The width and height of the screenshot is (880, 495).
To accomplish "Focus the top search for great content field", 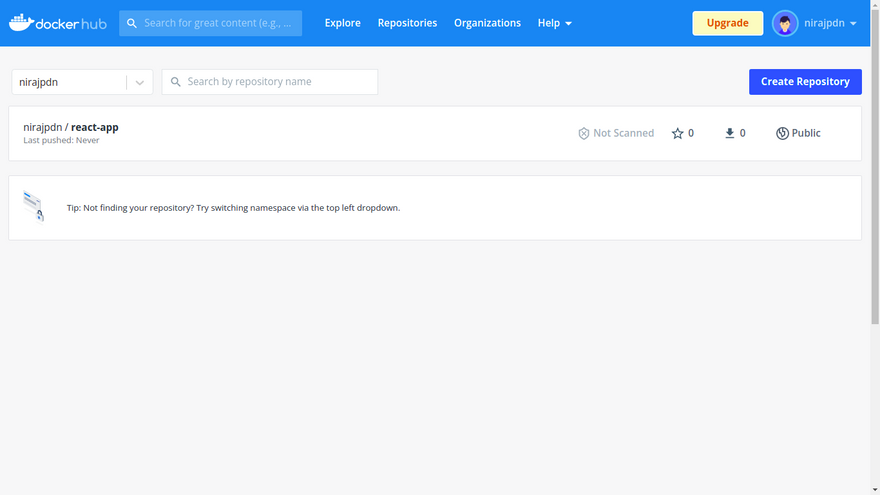I will [220, 23].
